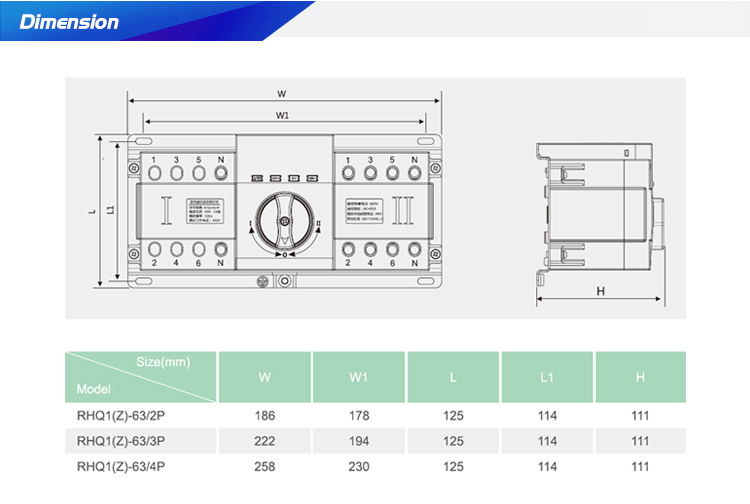This screenshot has height=504, width=750.
Task: Click the W dimension label in diagram
Action: pyautogui.click(x=282, y=94)
